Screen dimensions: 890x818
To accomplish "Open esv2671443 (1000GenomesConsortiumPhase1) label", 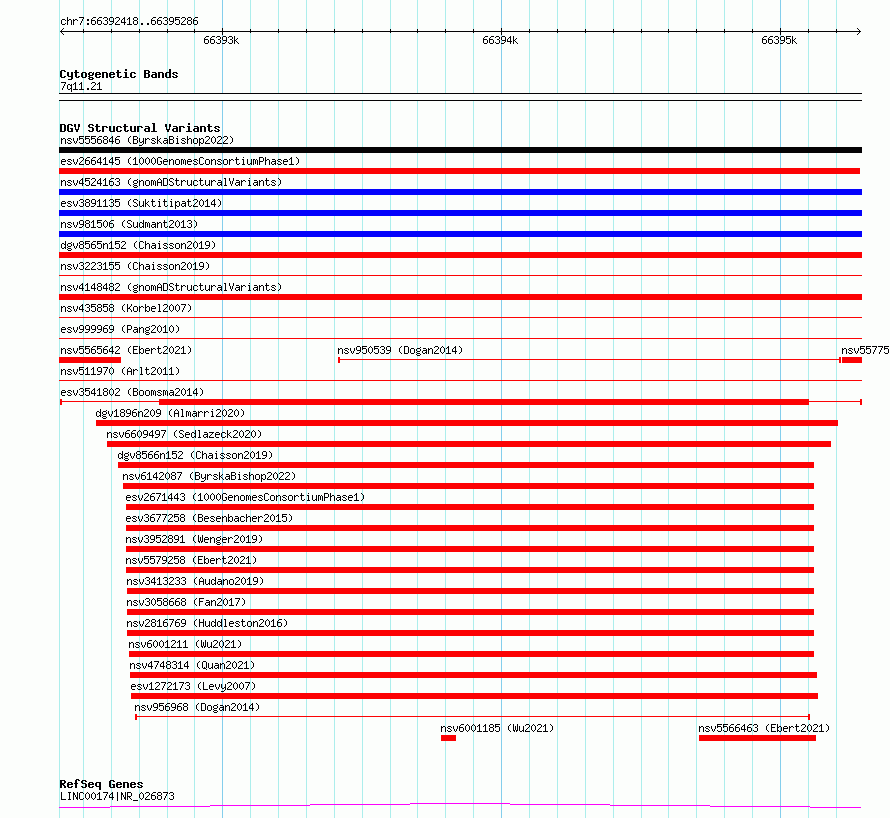I will tap(245, 497).
